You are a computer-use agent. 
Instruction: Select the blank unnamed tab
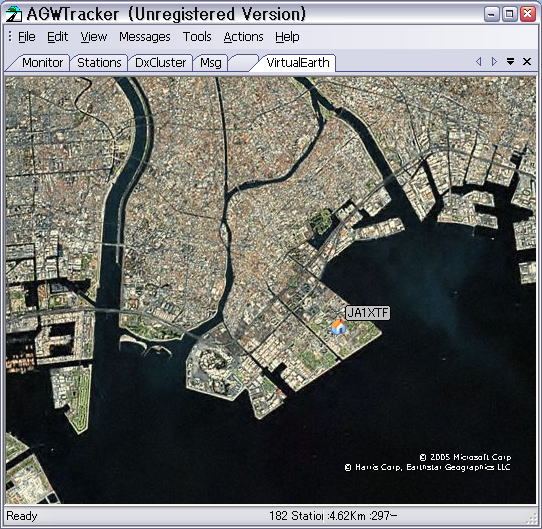click(x=243, y=63)
